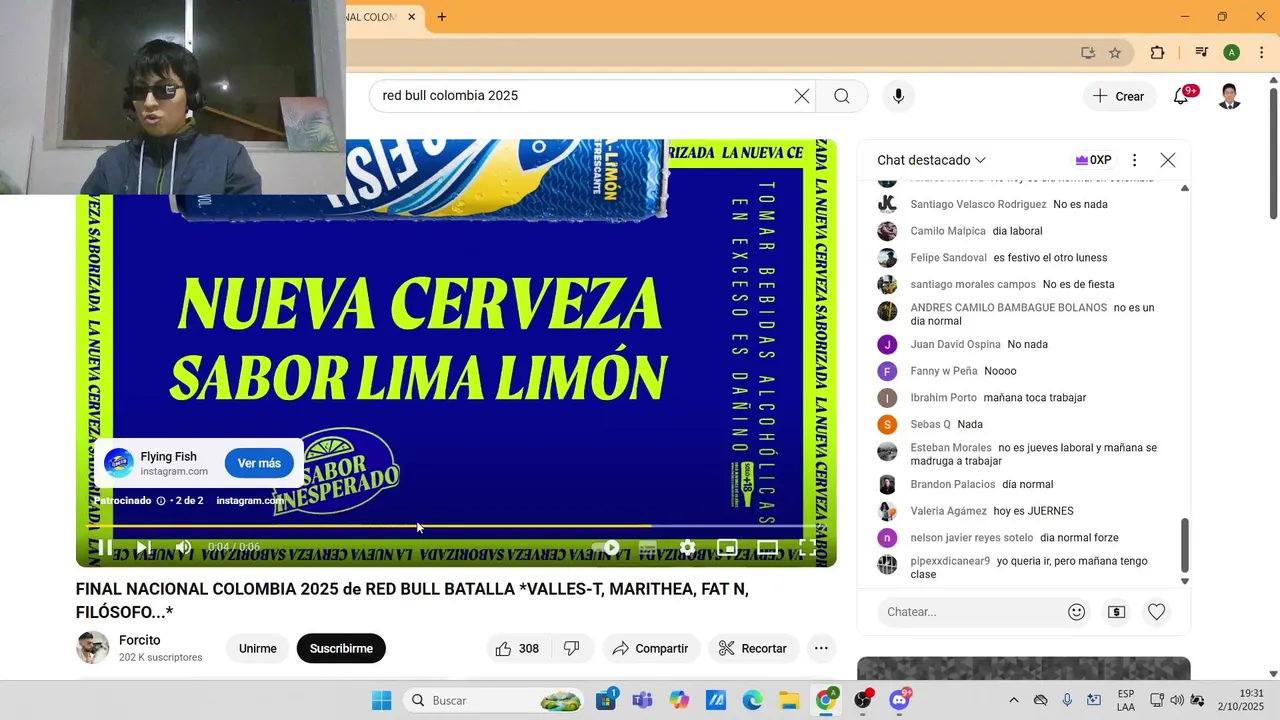Open Forcito channel avatar

pos(93,648)
